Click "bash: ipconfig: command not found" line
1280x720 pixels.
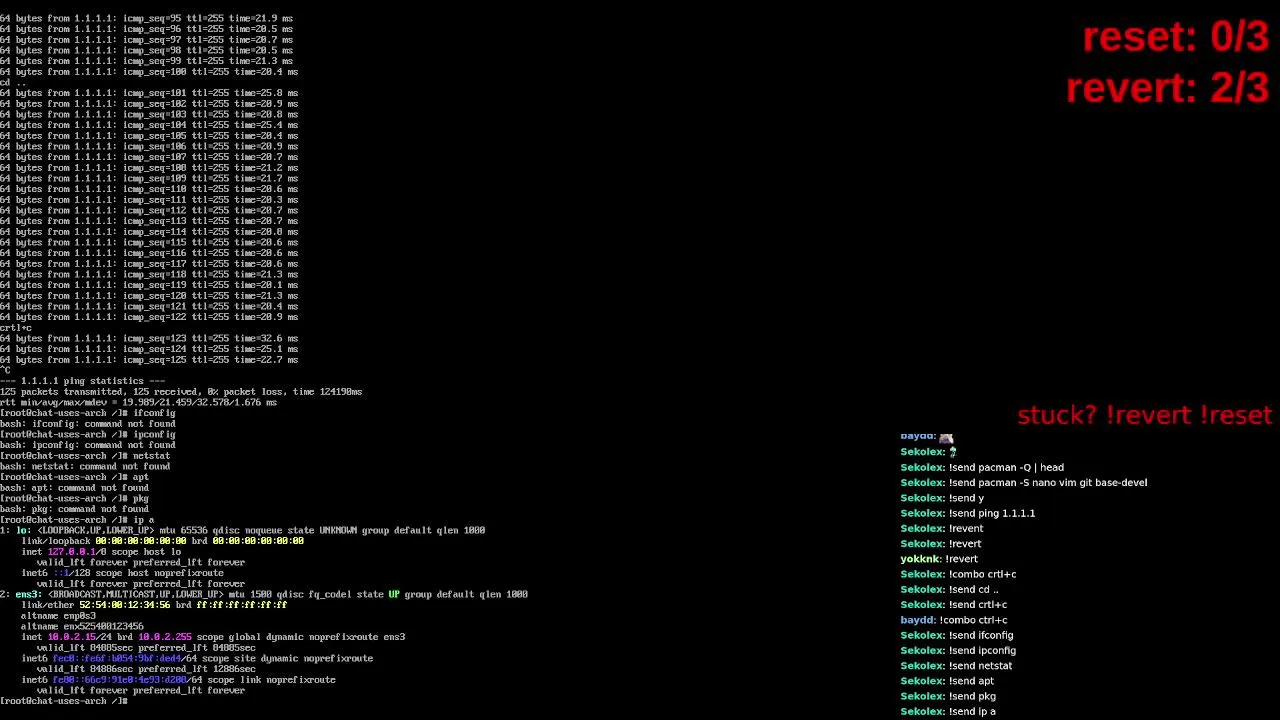(x=88, y=445)
